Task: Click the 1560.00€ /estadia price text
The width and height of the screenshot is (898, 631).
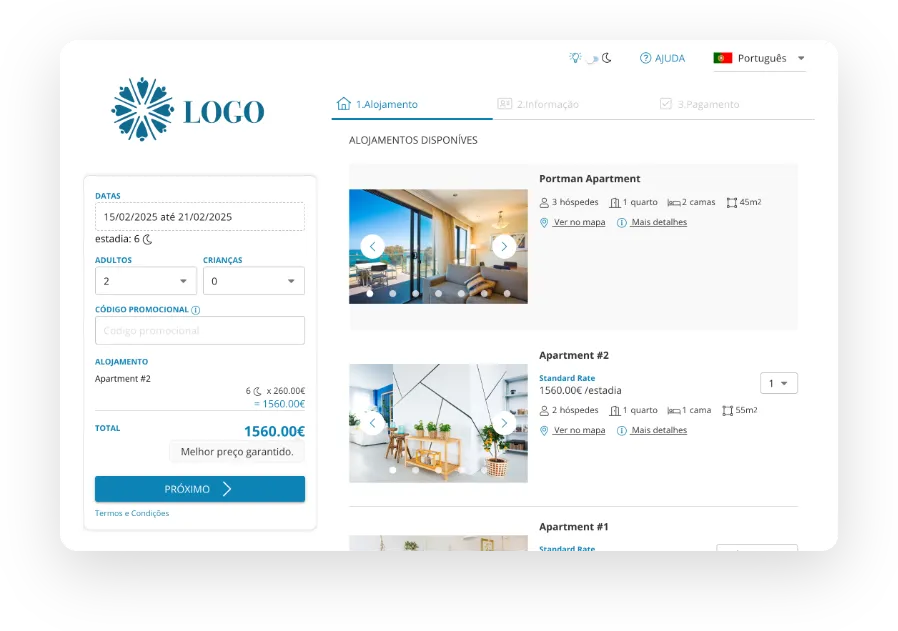Action: [580, 391]
